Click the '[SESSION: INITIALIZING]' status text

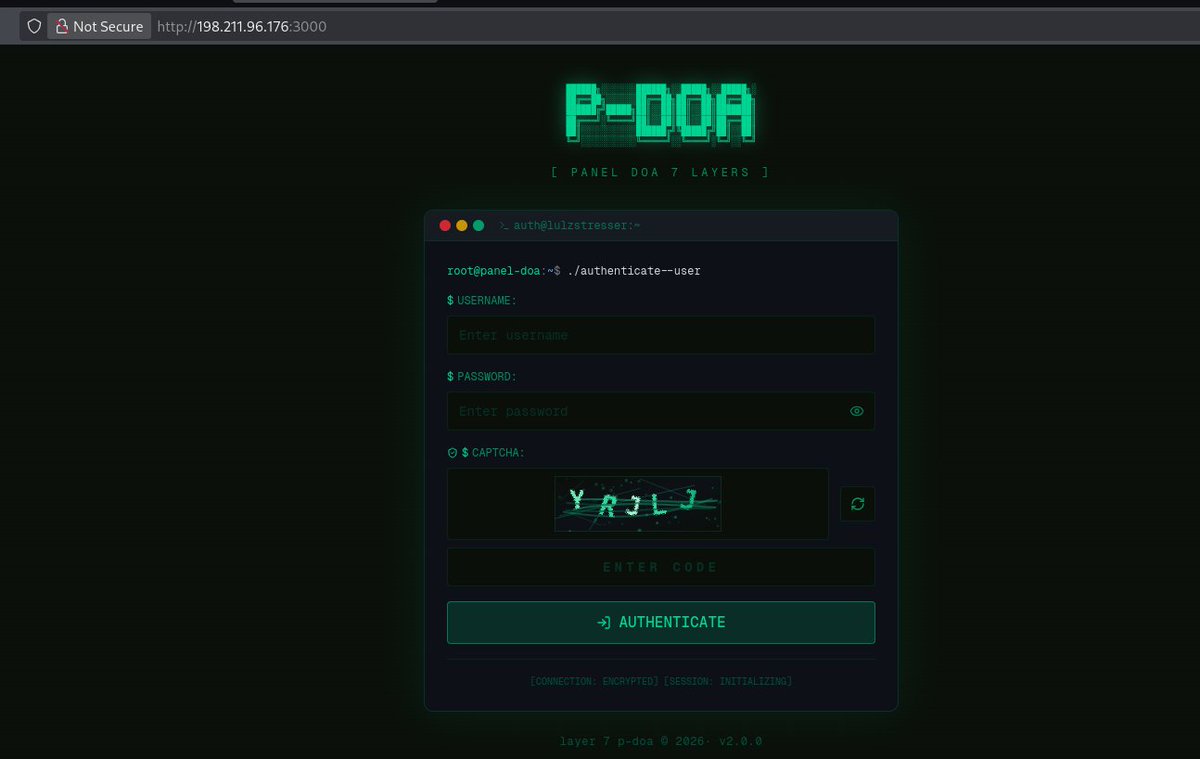coord(728,681)
